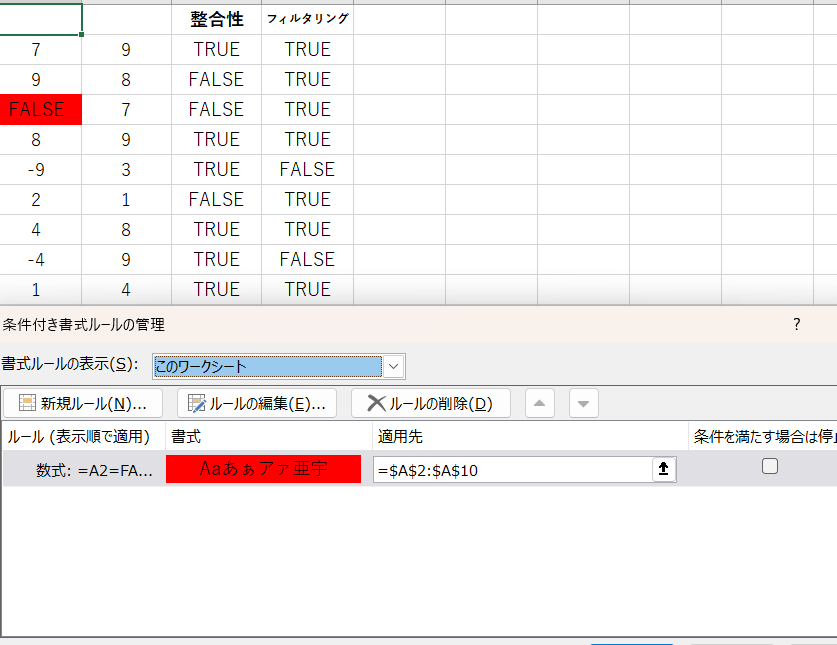
Task: Click the 整合性 header cell
Action: (217, 20)
